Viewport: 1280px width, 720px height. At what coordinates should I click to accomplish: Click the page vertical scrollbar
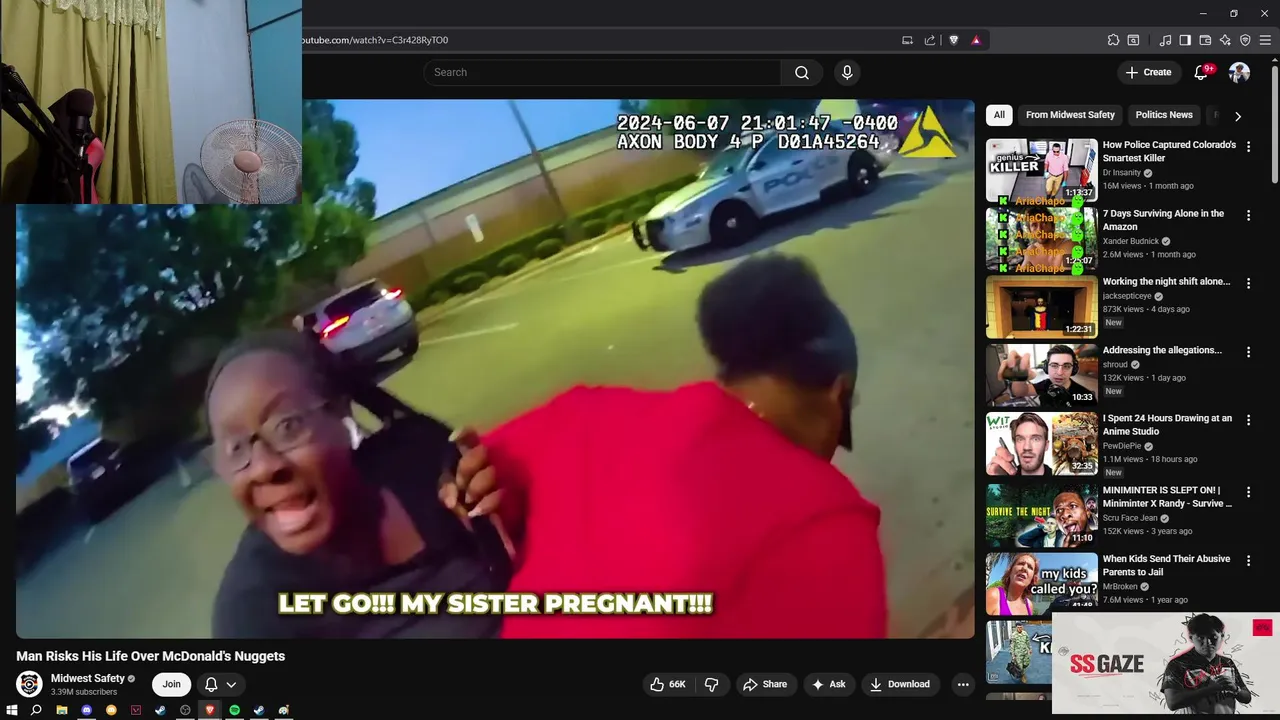1274,125
